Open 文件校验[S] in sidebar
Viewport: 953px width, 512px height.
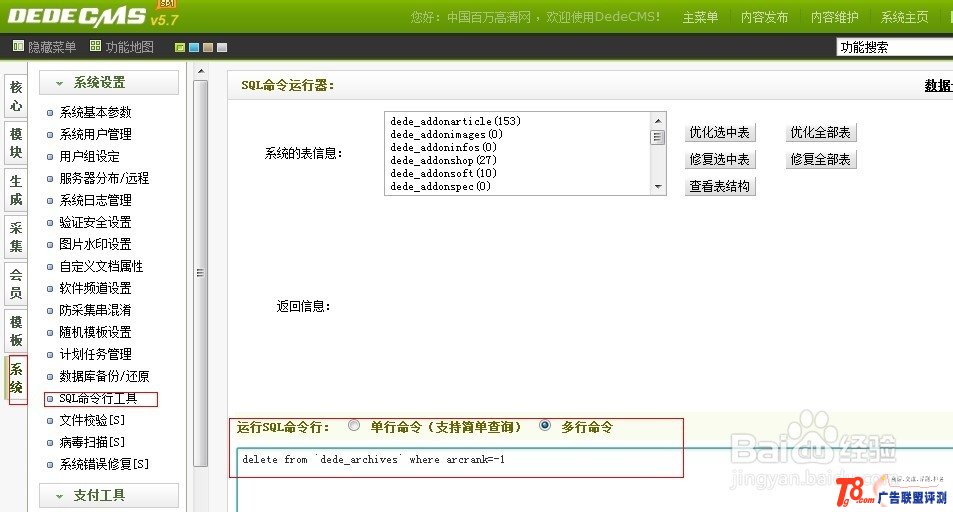pyautogui.click(x=92, y=420)
